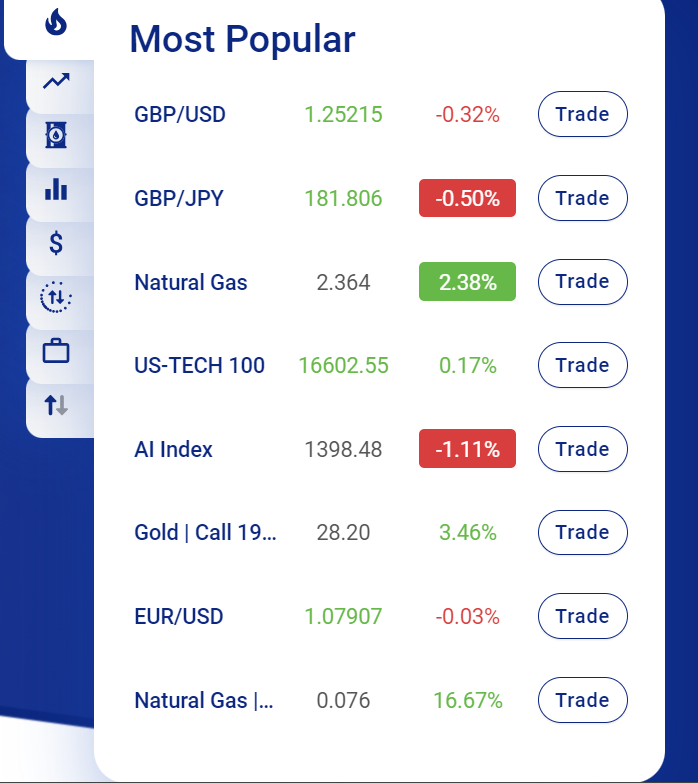Open the trending chart arrow category icon
The height and width of the screenshot is (783, 698).
pyautogui.click(x=56, y=81)
